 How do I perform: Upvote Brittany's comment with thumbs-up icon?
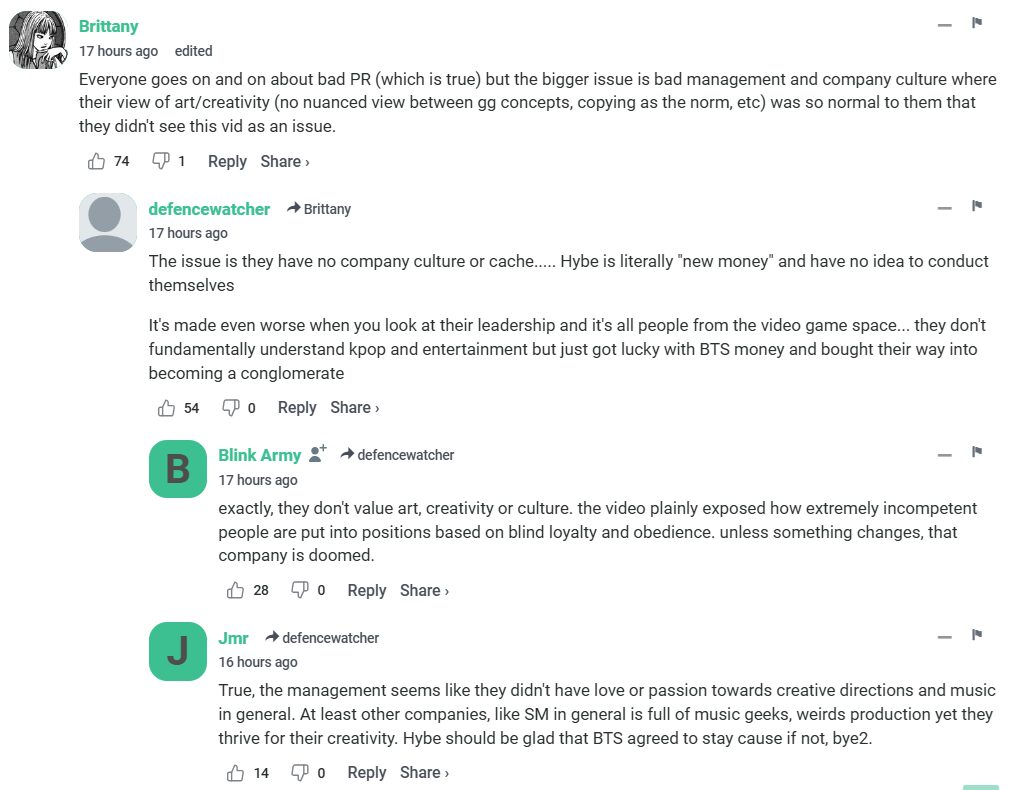pos(97,161)
